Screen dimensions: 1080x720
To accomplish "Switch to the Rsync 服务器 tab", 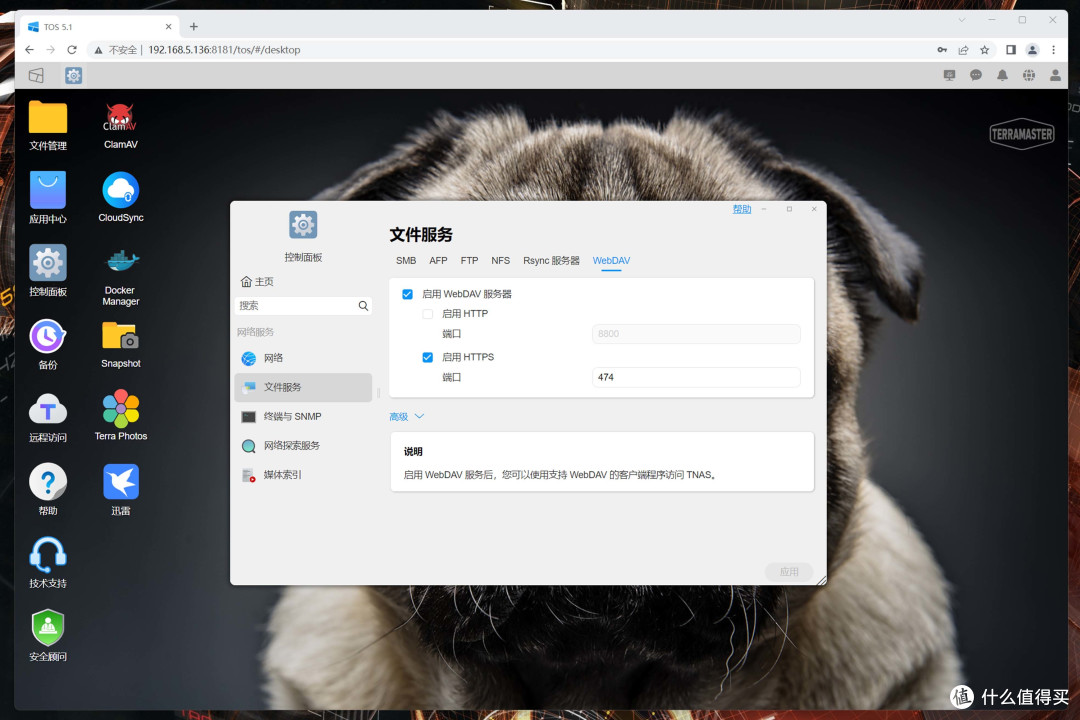I will (551, 260).
